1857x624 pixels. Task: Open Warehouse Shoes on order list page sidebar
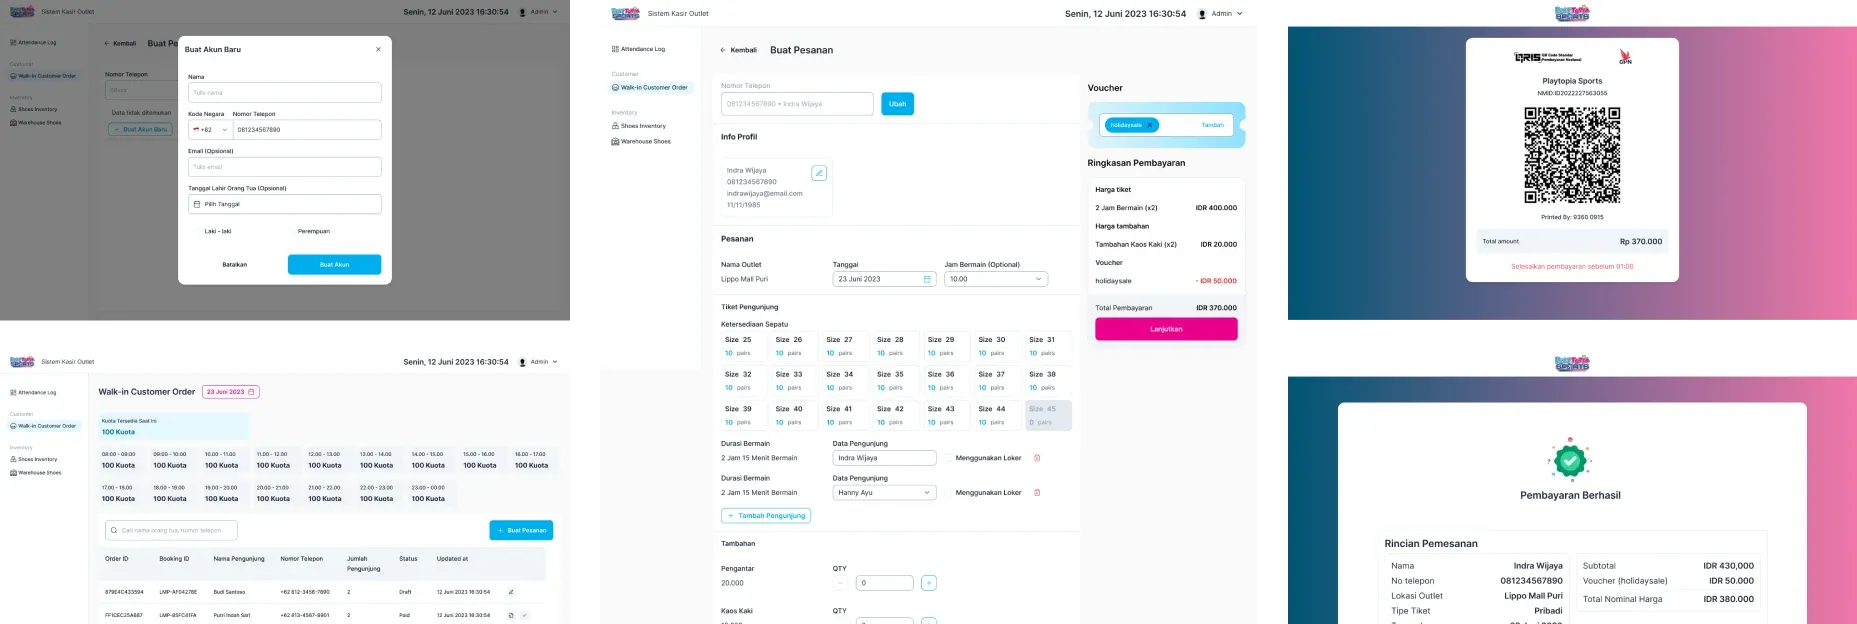pyautogui.click(x=35, y=473)
